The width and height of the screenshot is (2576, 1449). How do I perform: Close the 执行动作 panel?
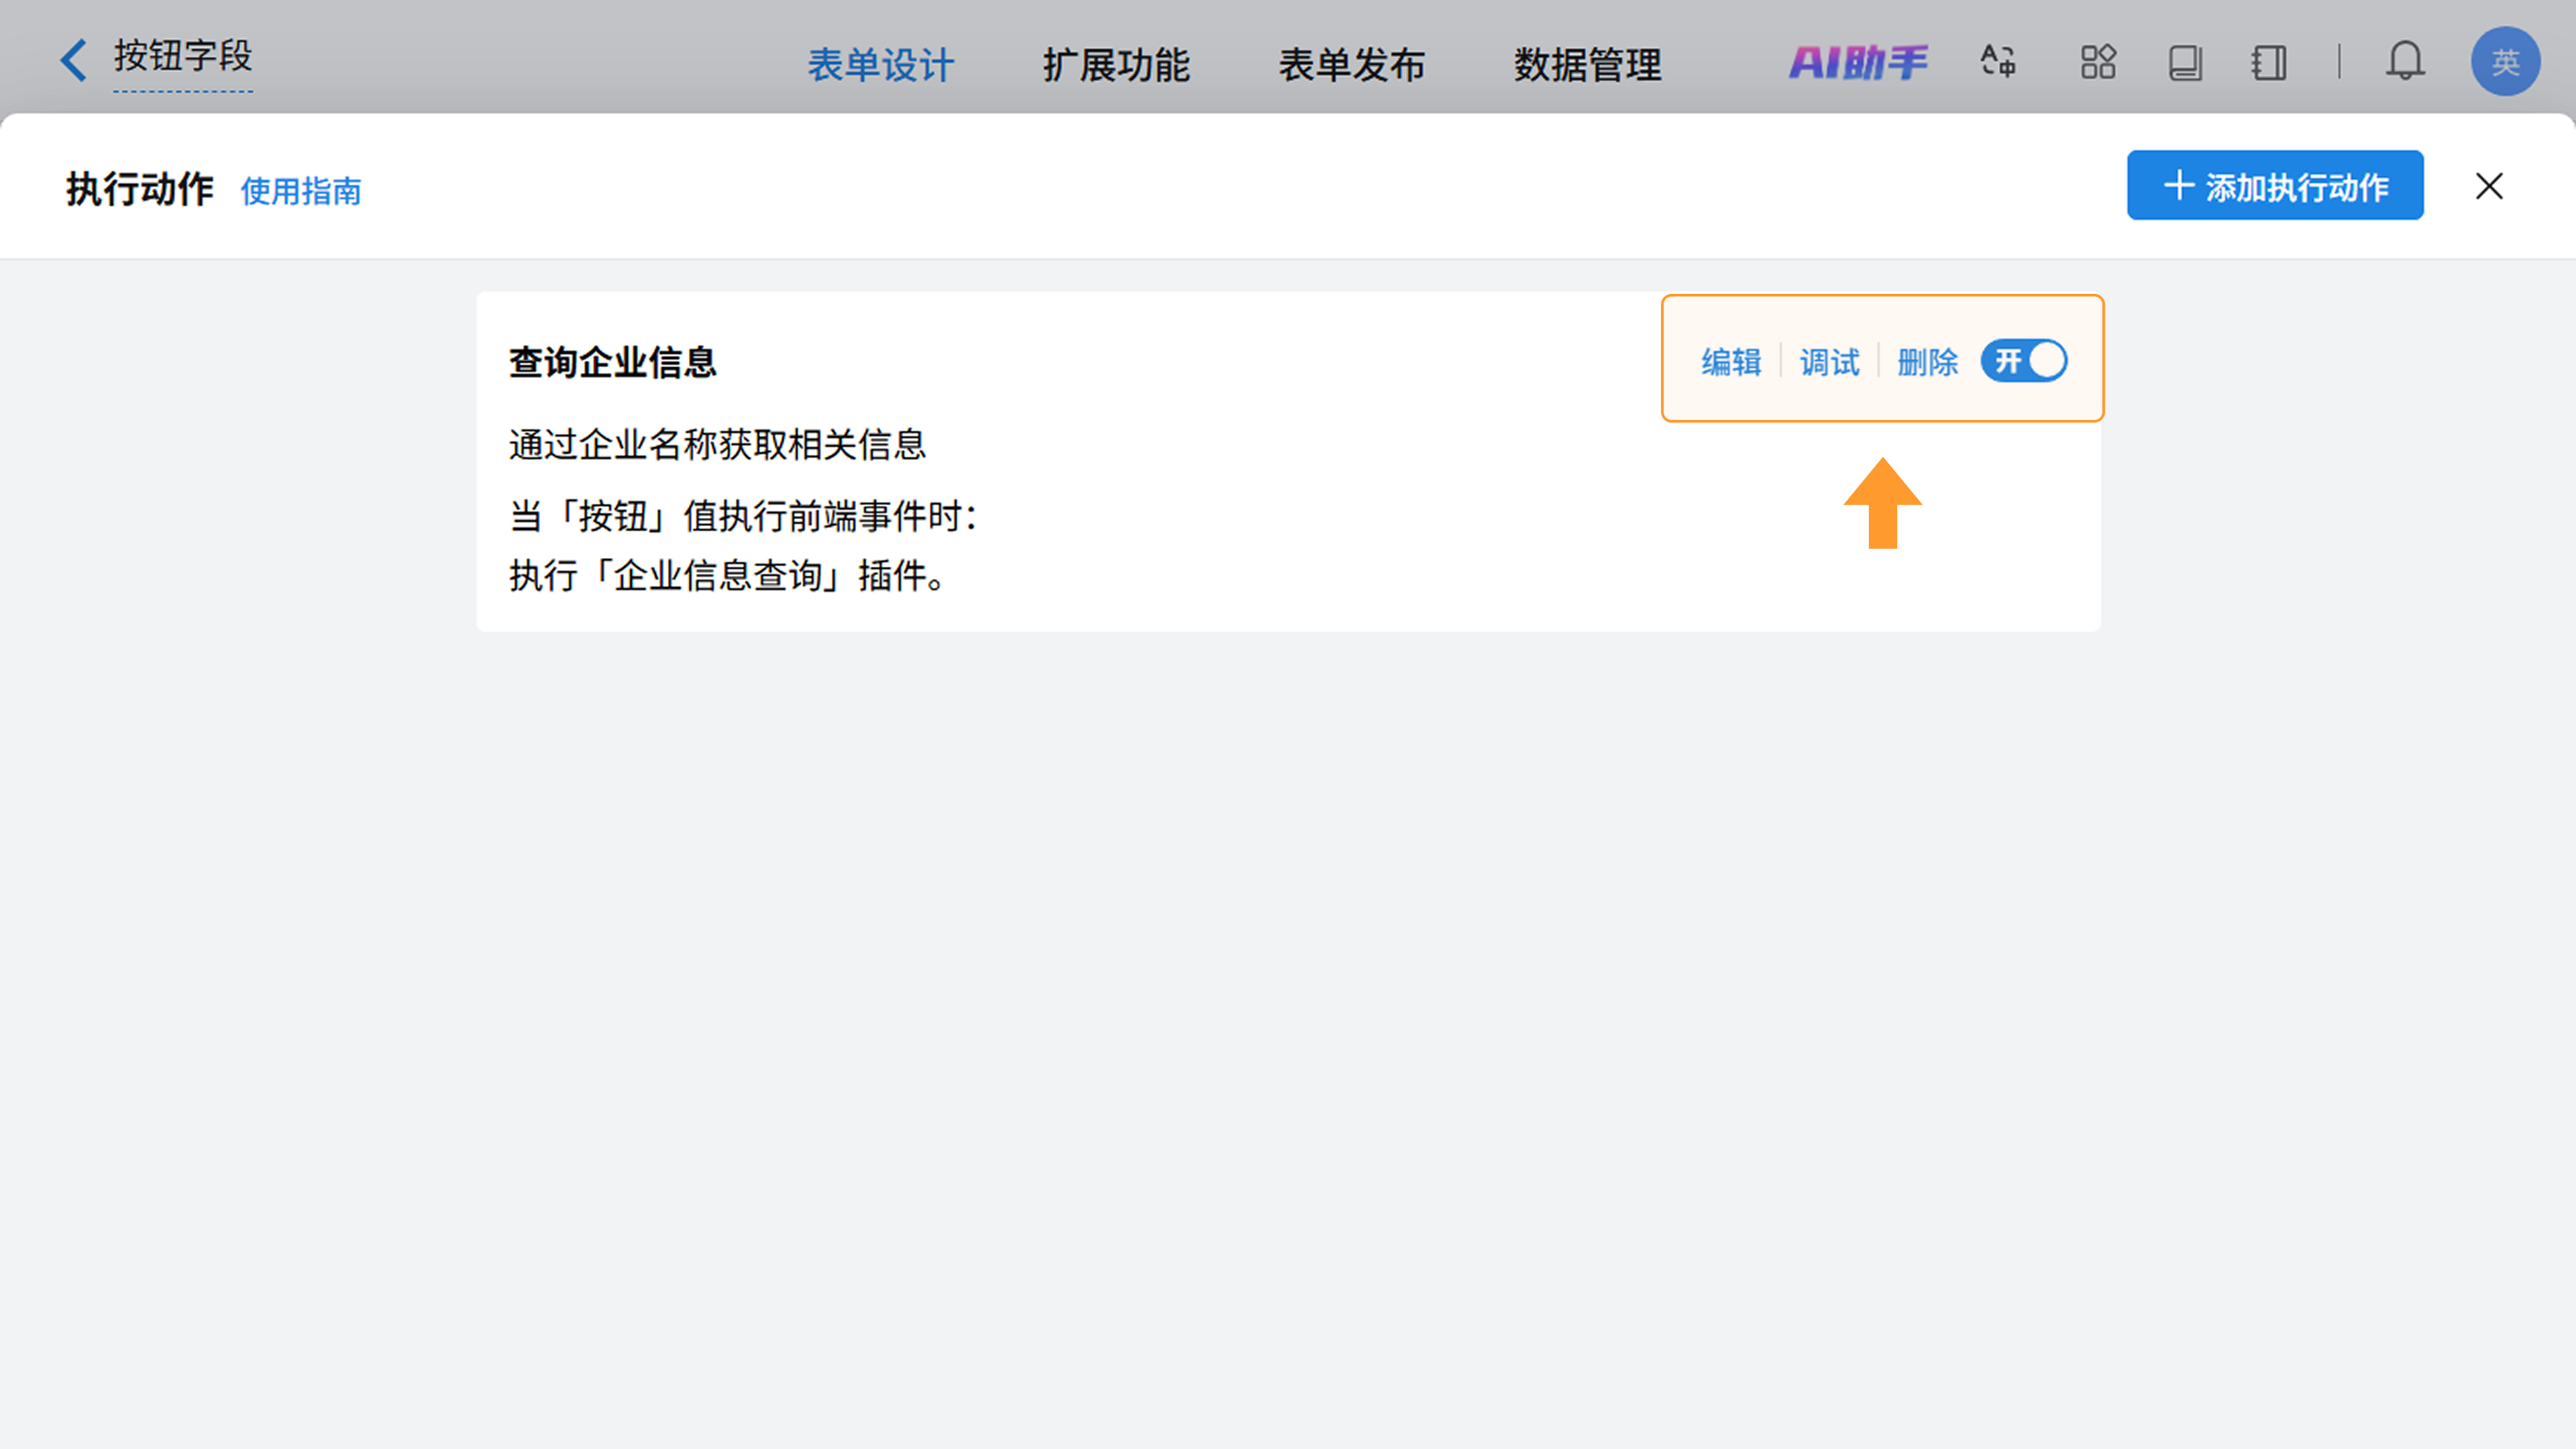click(2489, 186)
